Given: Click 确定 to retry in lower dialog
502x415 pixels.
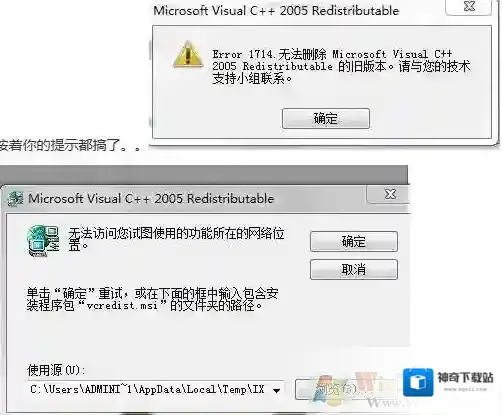Looking at the screenshot, I should click(354, 241).
